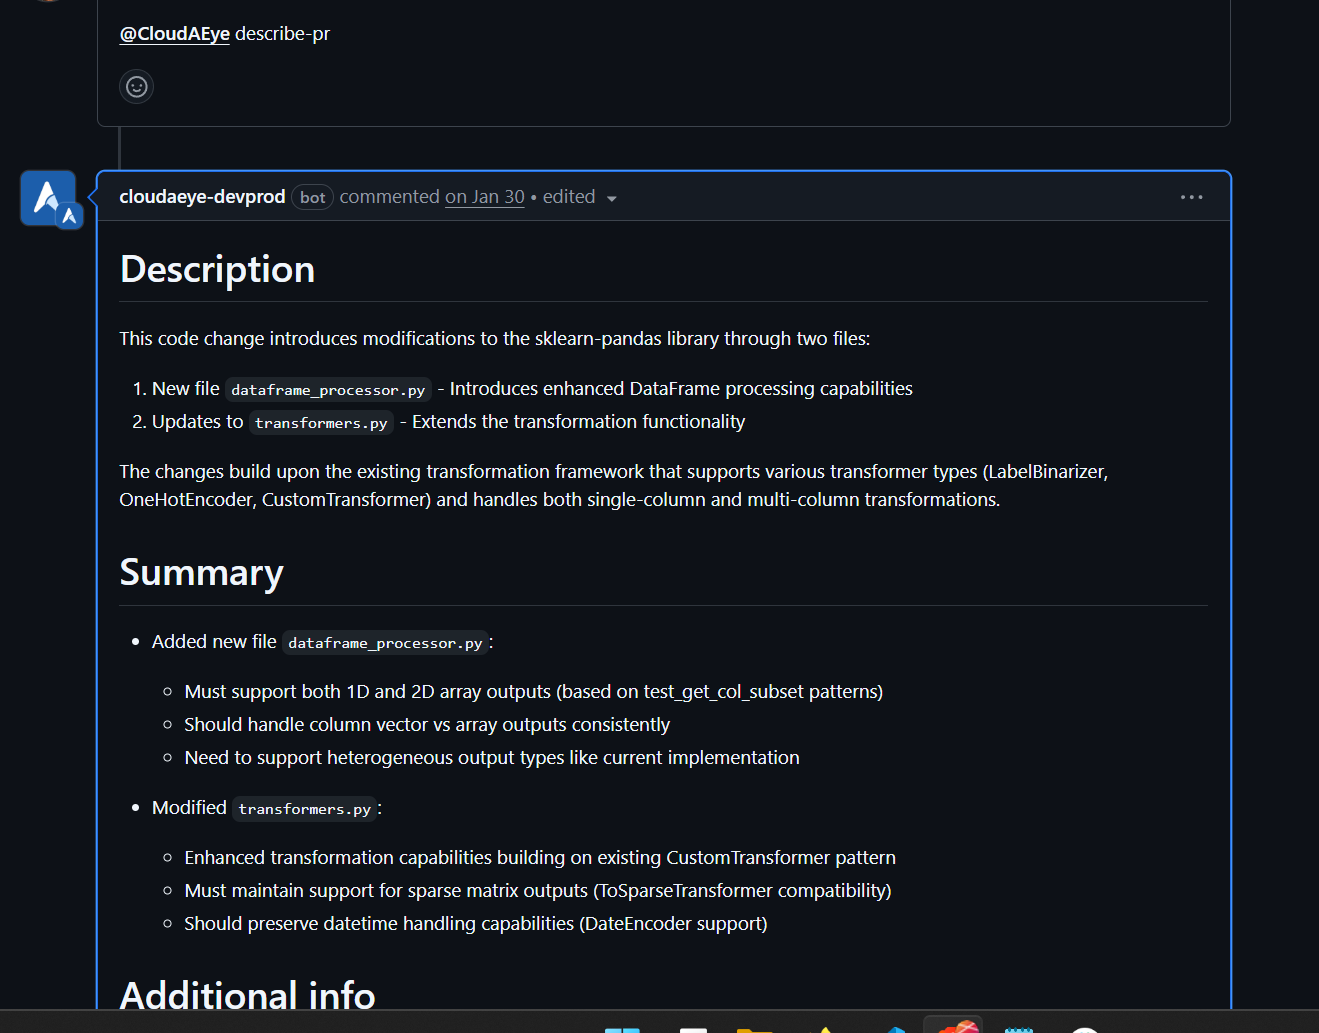Open the emoji reaction picker on describe-pr comment
Screen dimensions: 1319x1033
136,87
